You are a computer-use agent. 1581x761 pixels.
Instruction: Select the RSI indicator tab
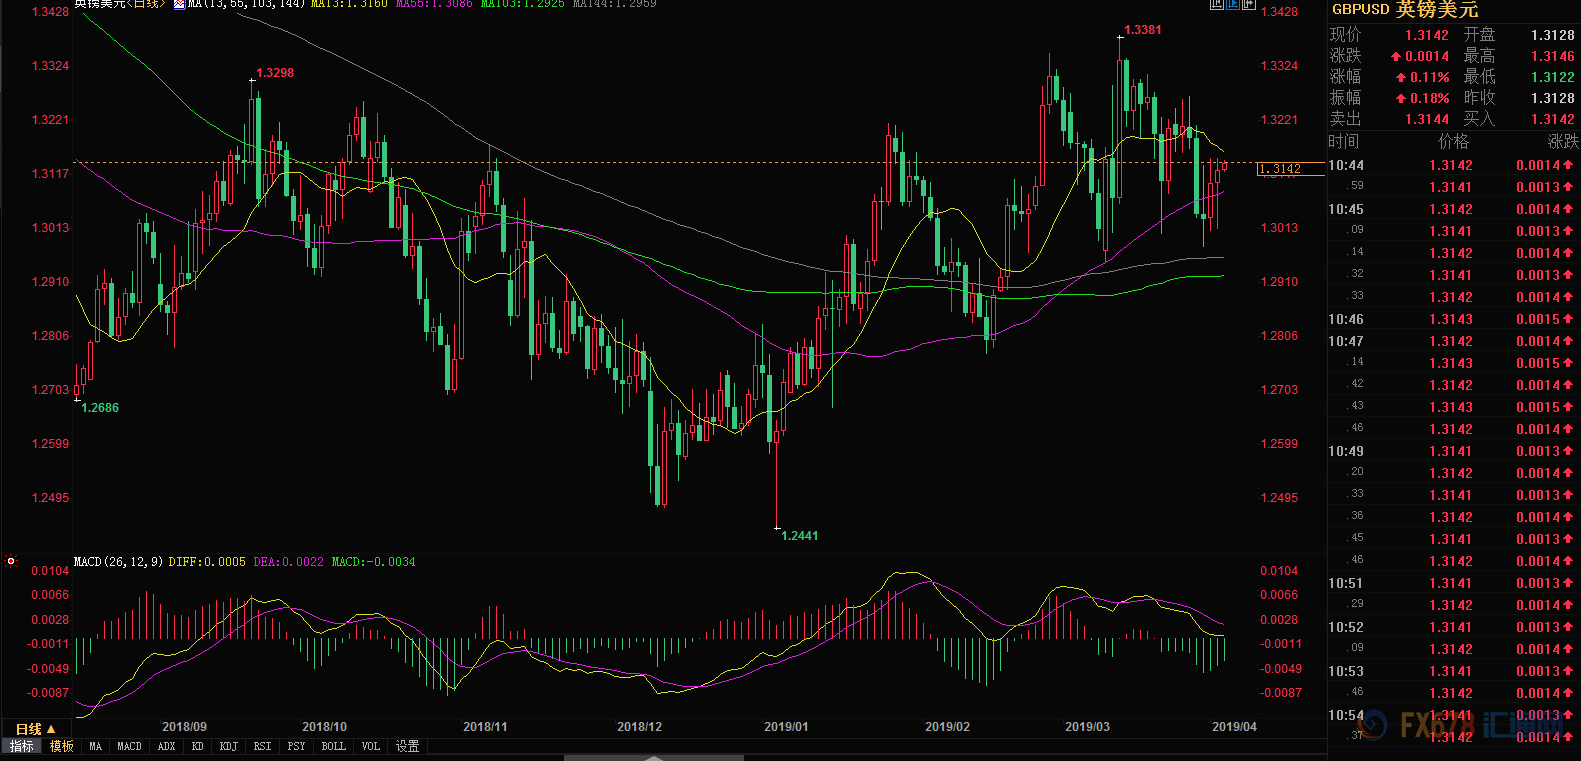point(262,746)
